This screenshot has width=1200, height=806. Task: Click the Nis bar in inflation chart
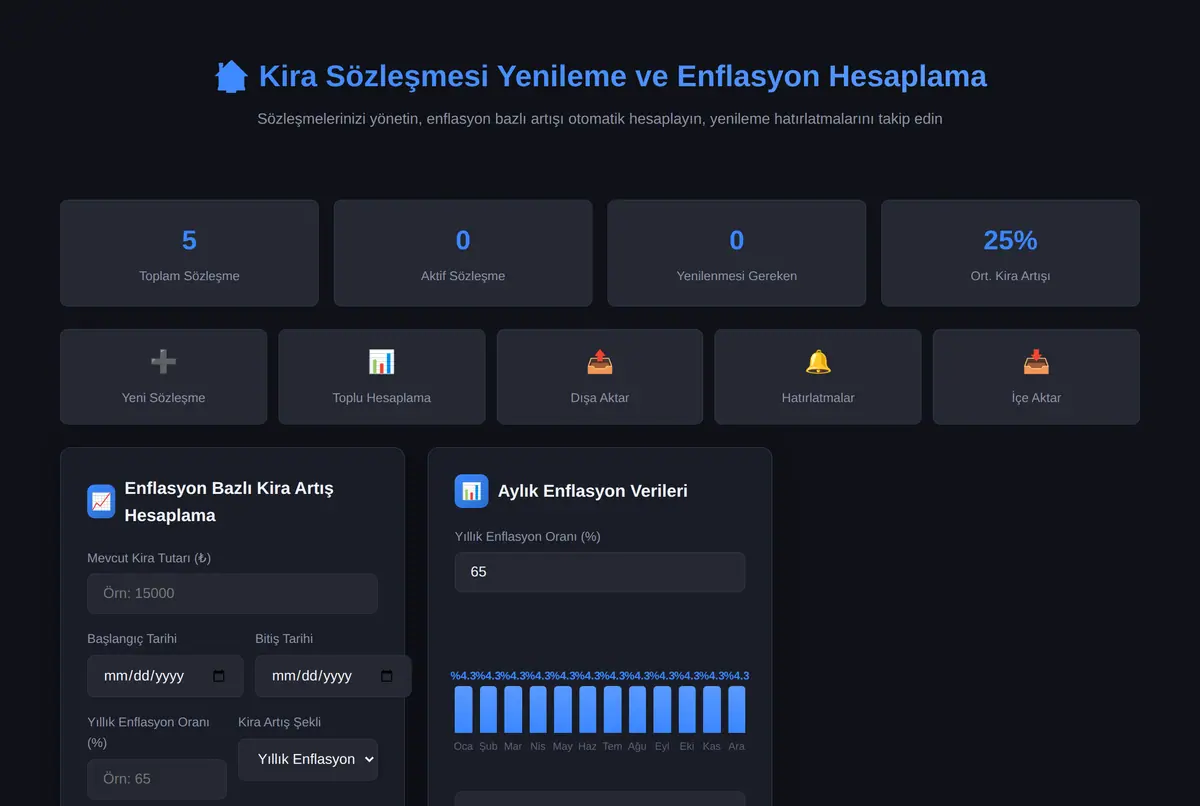[538, 709]
